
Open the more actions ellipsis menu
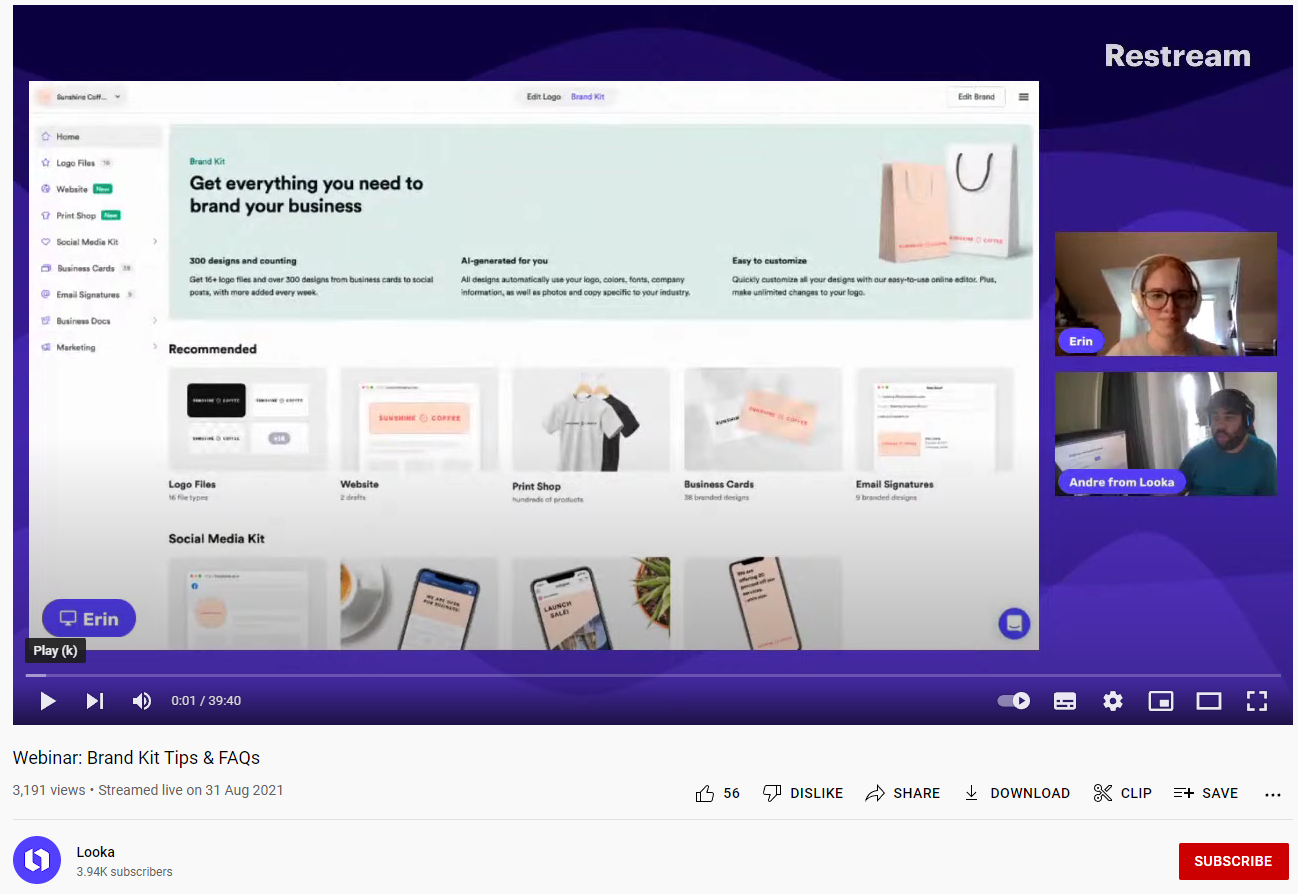tap(1273, 794)
